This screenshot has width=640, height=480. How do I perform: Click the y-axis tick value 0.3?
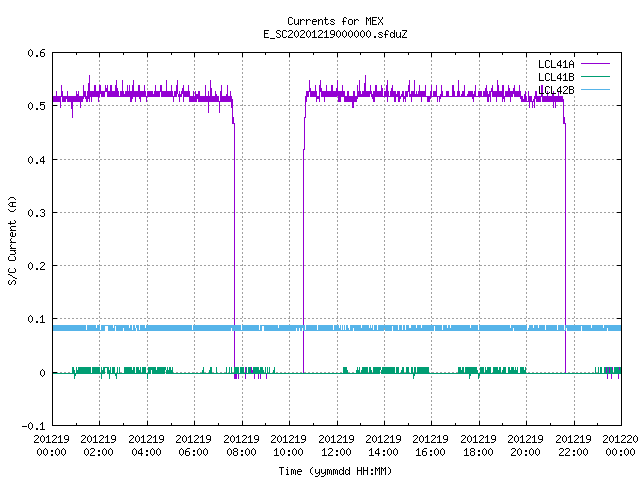(x=36, y=213)
